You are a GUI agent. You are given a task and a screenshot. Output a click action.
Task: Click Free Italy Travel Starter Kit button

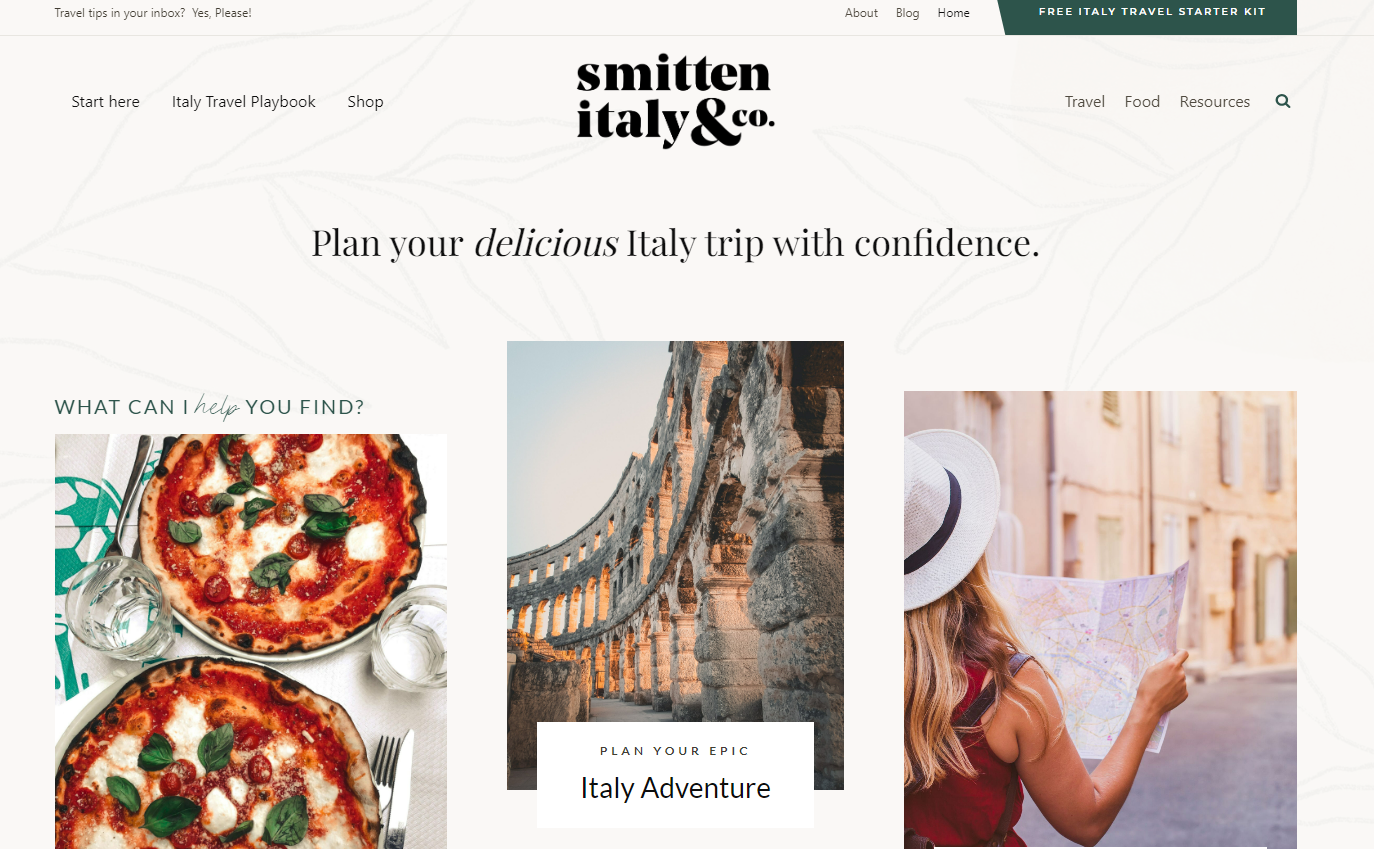(1152, 13)
